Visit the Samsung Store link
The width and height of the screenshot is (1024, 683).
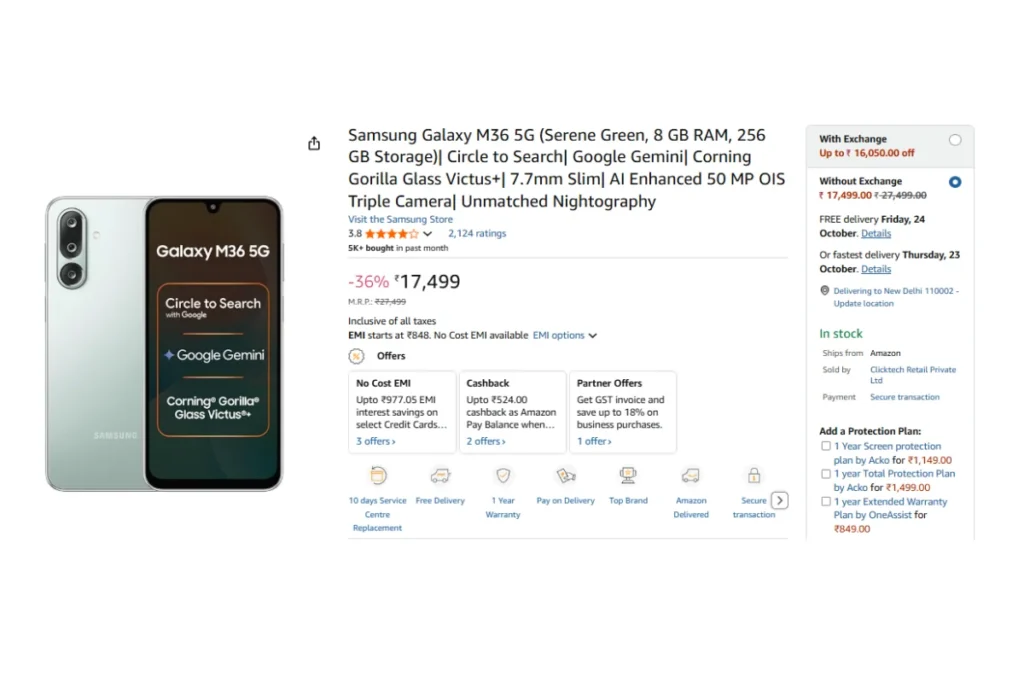tap(400, 219)
